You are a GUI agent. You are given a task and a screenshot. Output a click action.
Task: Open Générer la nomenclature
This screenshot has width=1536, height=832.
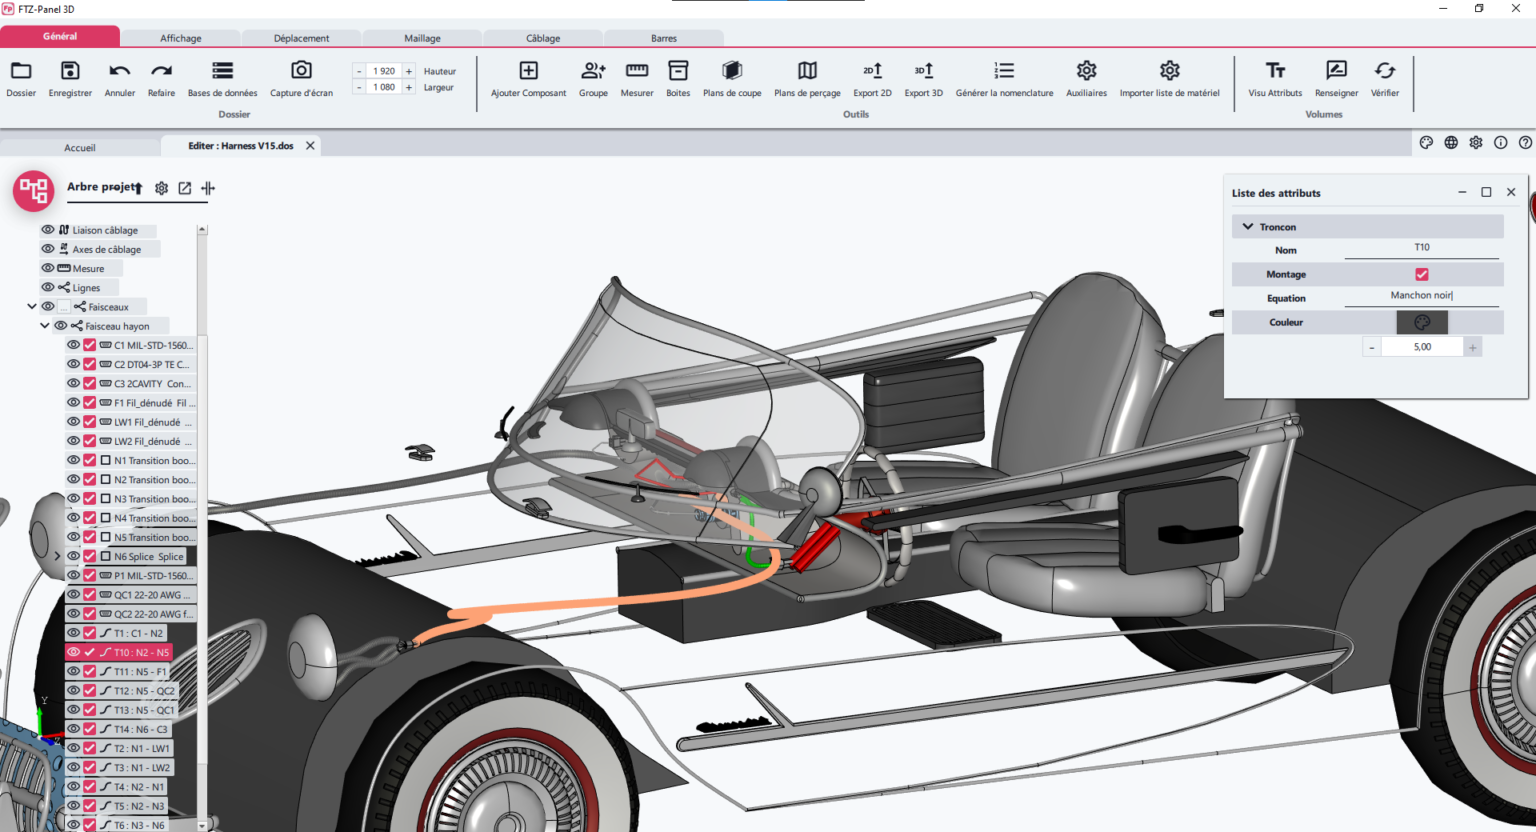click(1003, 79)
